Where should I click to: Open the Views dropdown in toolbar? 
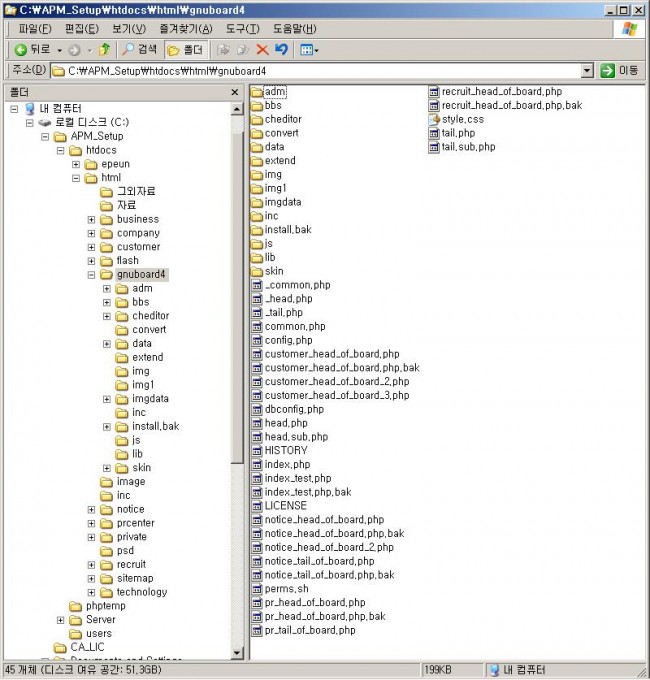tap(310, 49)
